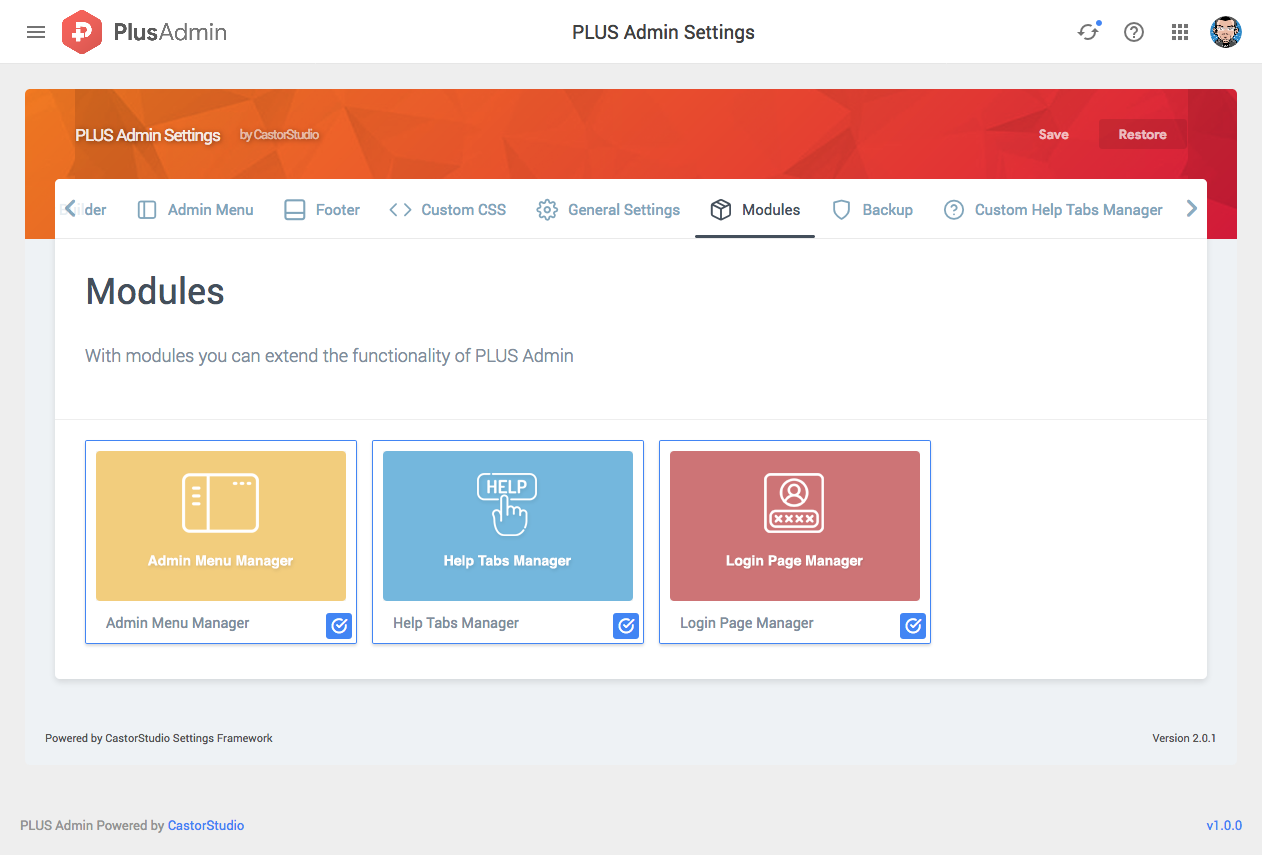
Task: Click the Help Tabs Manager module image
Action: click(508, 525)
